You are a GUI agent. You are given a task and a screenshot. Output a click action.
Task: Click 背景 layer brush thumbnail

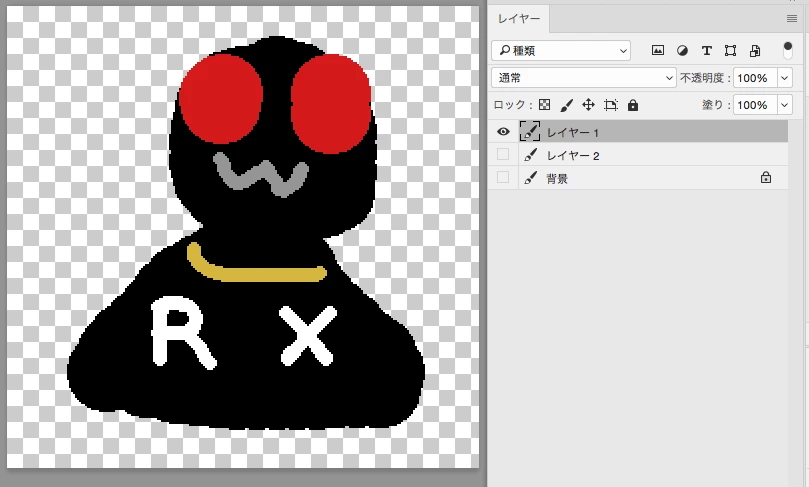click(x=530, y=178)
